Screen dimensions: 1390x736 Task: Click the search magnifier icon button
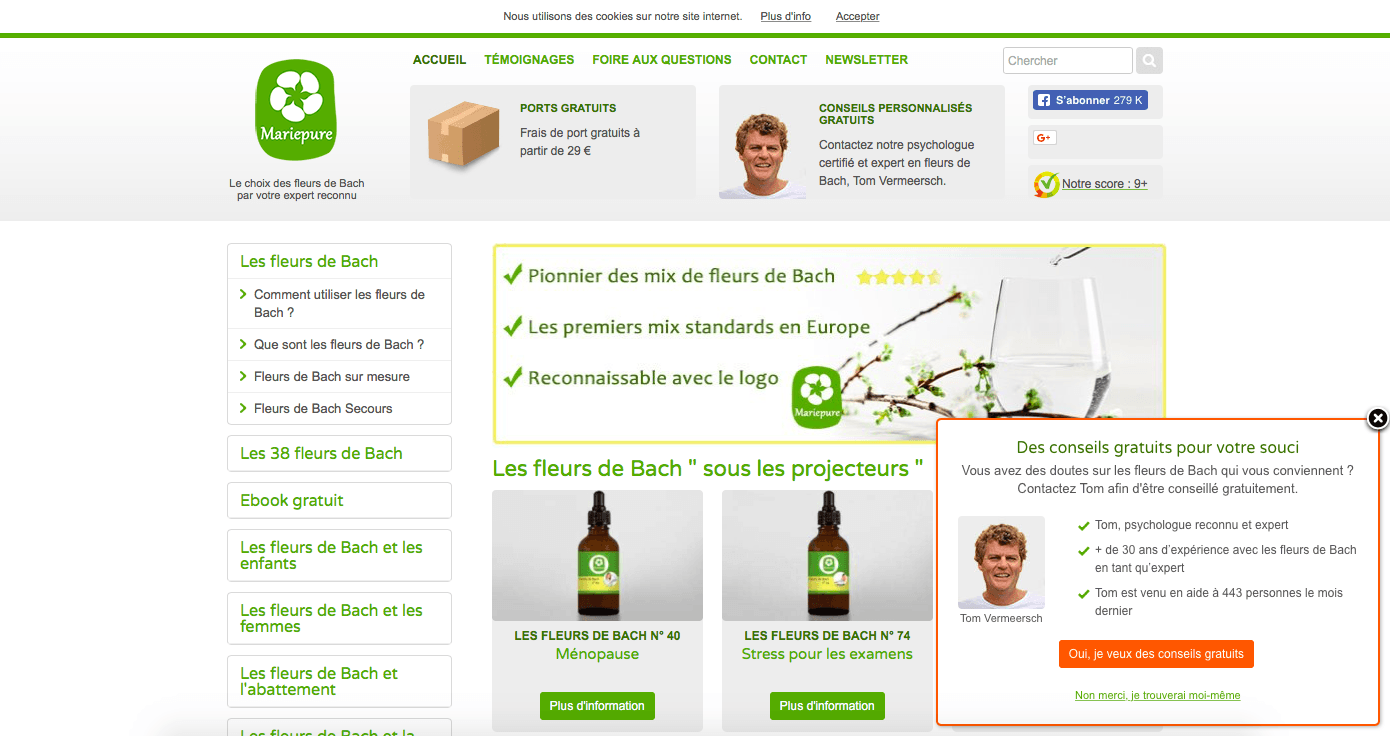point(1149,61)
